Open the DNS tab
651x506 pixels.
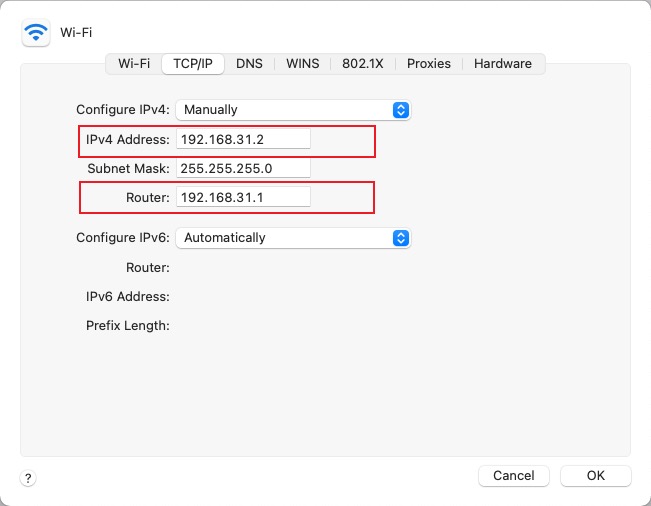point(249,64)
